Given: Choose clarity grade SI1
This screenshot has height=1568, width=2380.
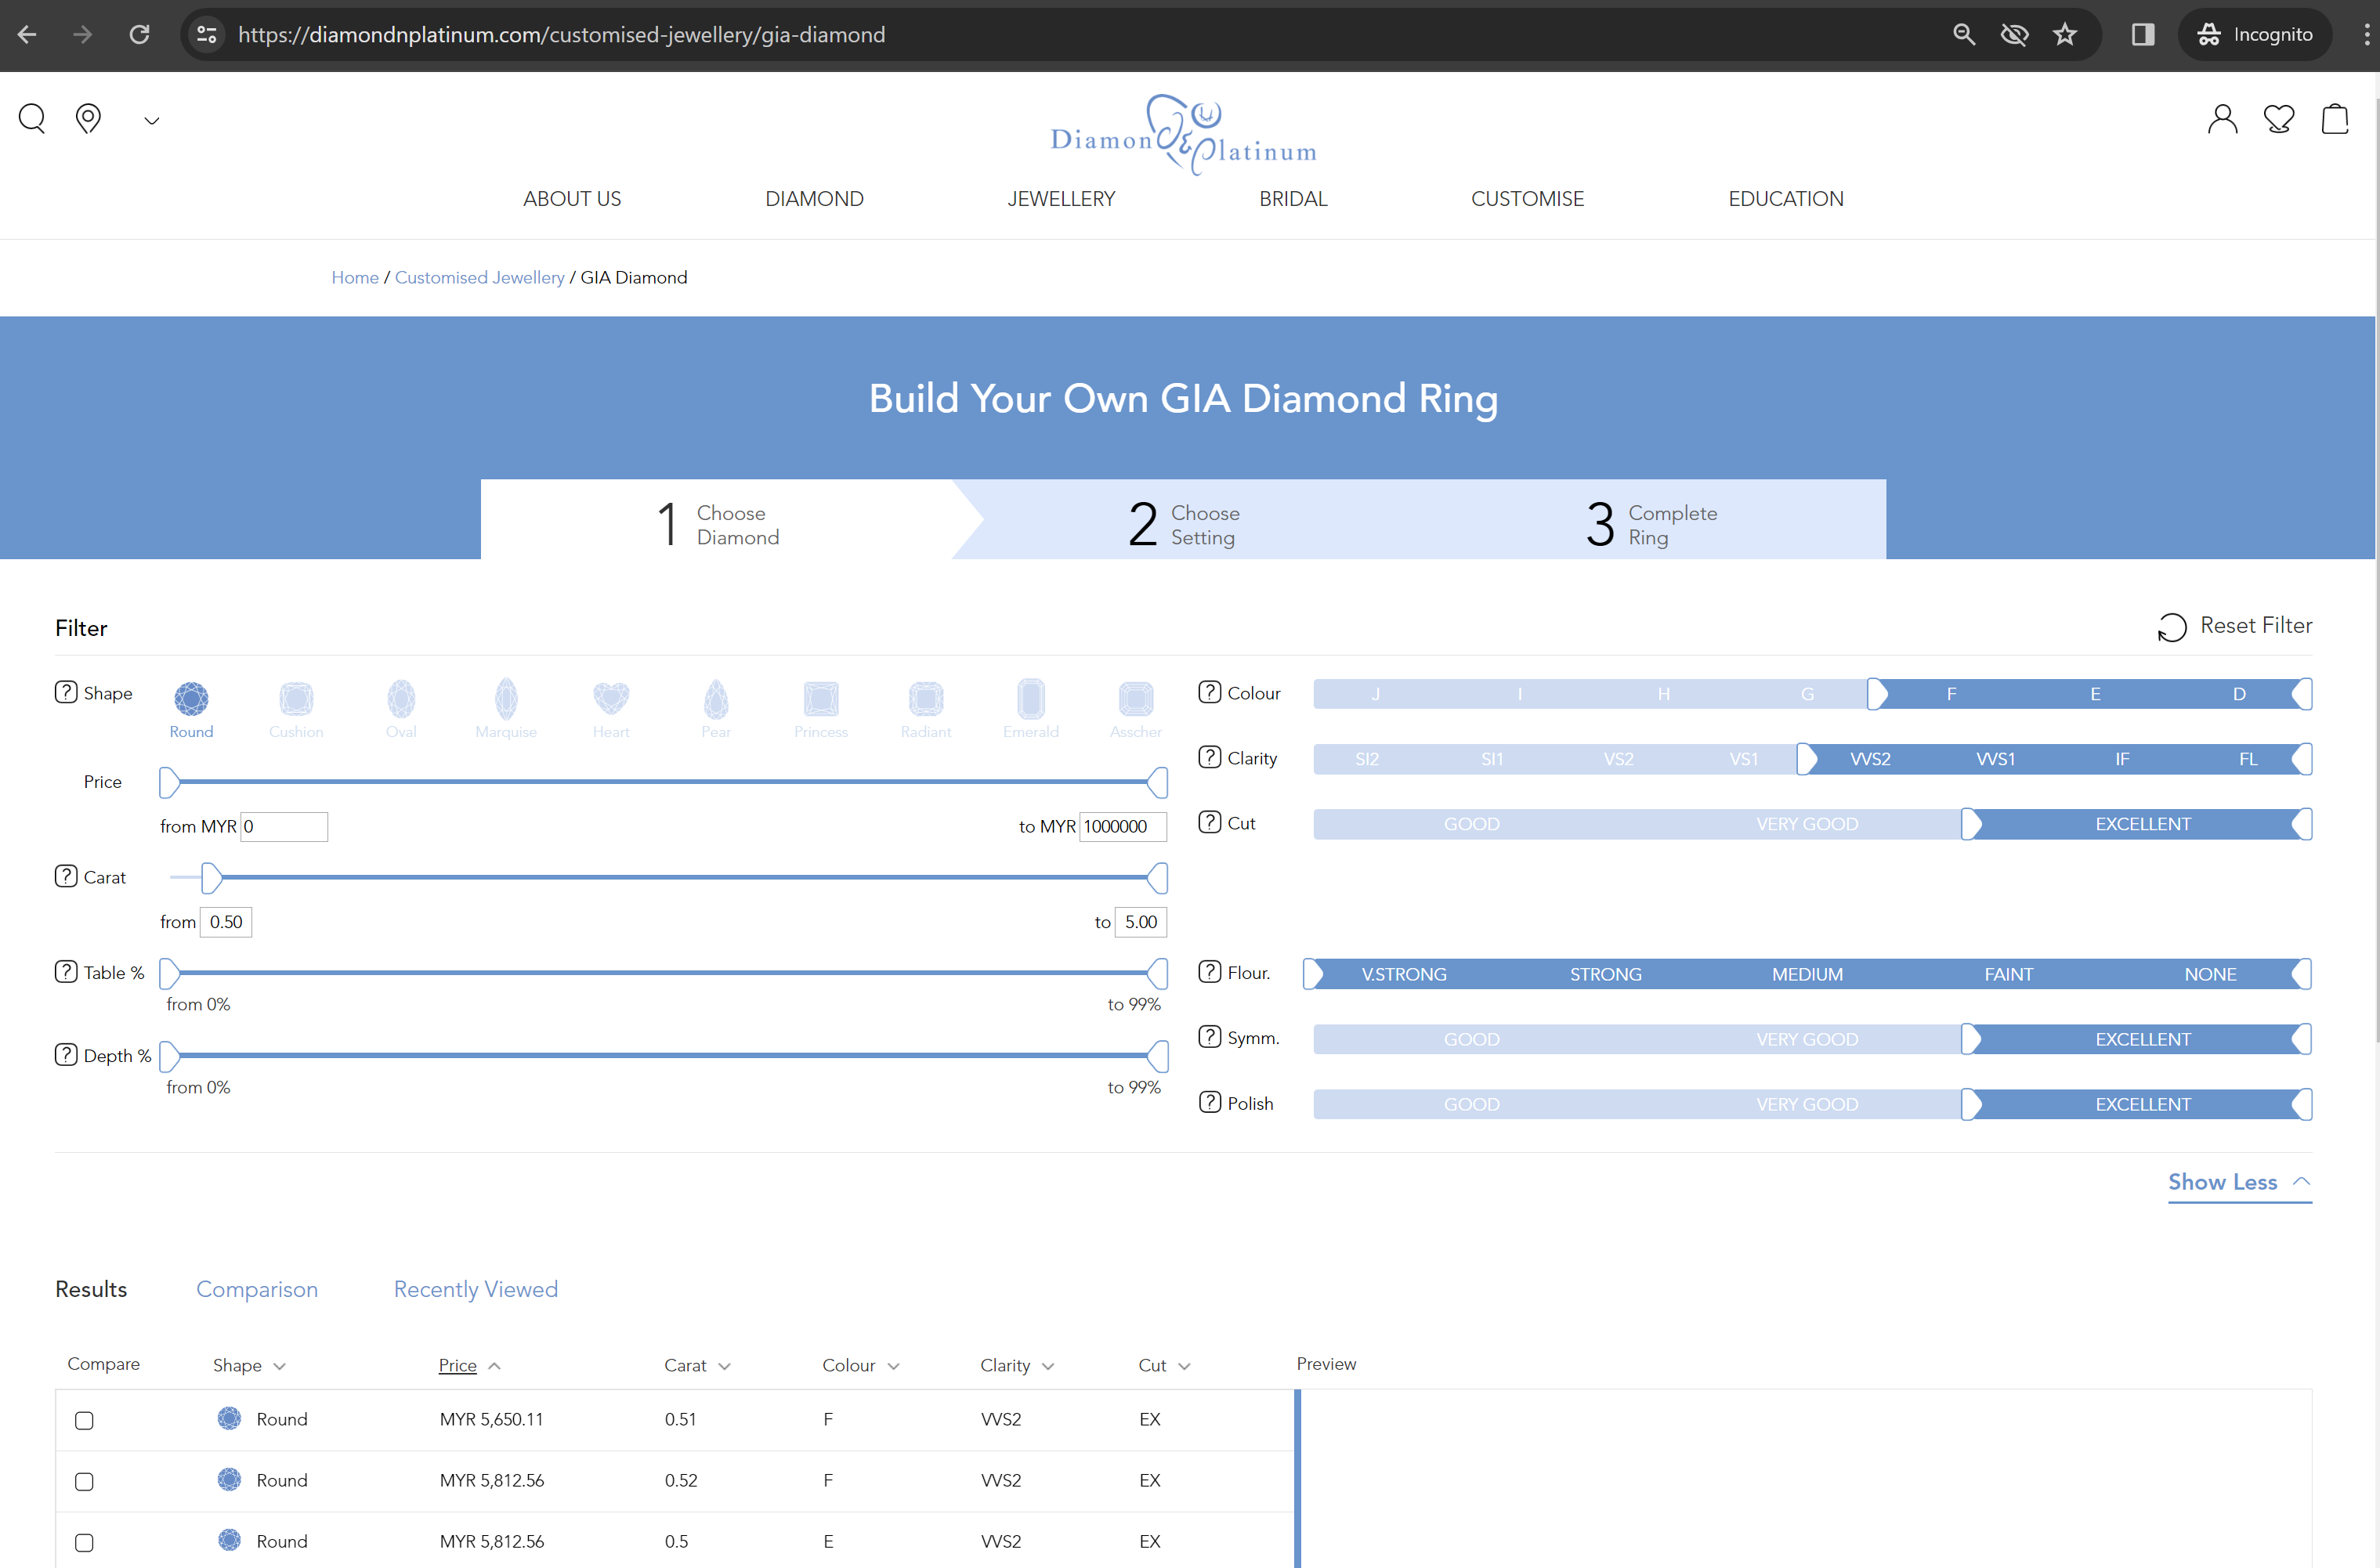Looking at the screenshot, I should pyautogui.click(x=1492, y=759).
